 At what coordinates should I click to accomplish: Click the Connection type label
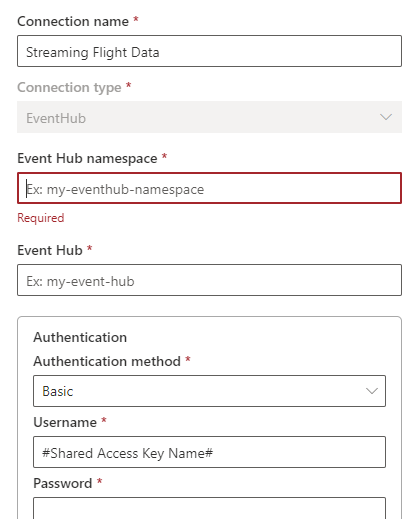pyautogui.click(x=69, y=88)
